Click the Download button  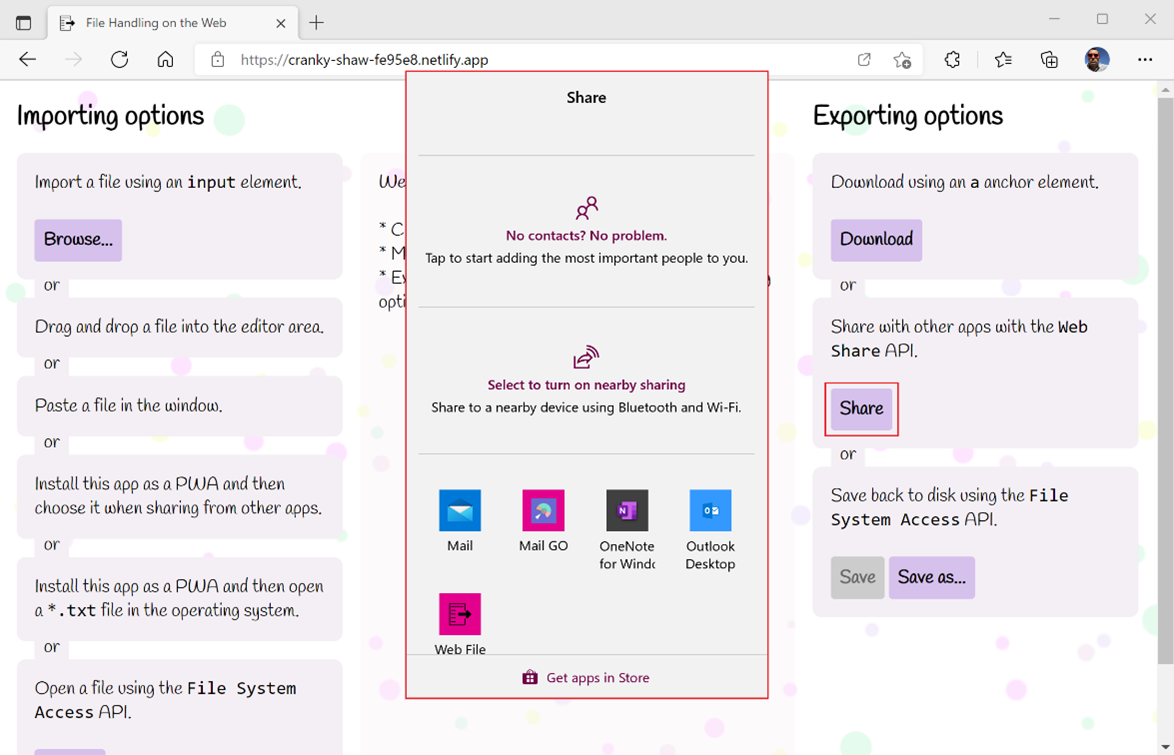click(876, 240)
